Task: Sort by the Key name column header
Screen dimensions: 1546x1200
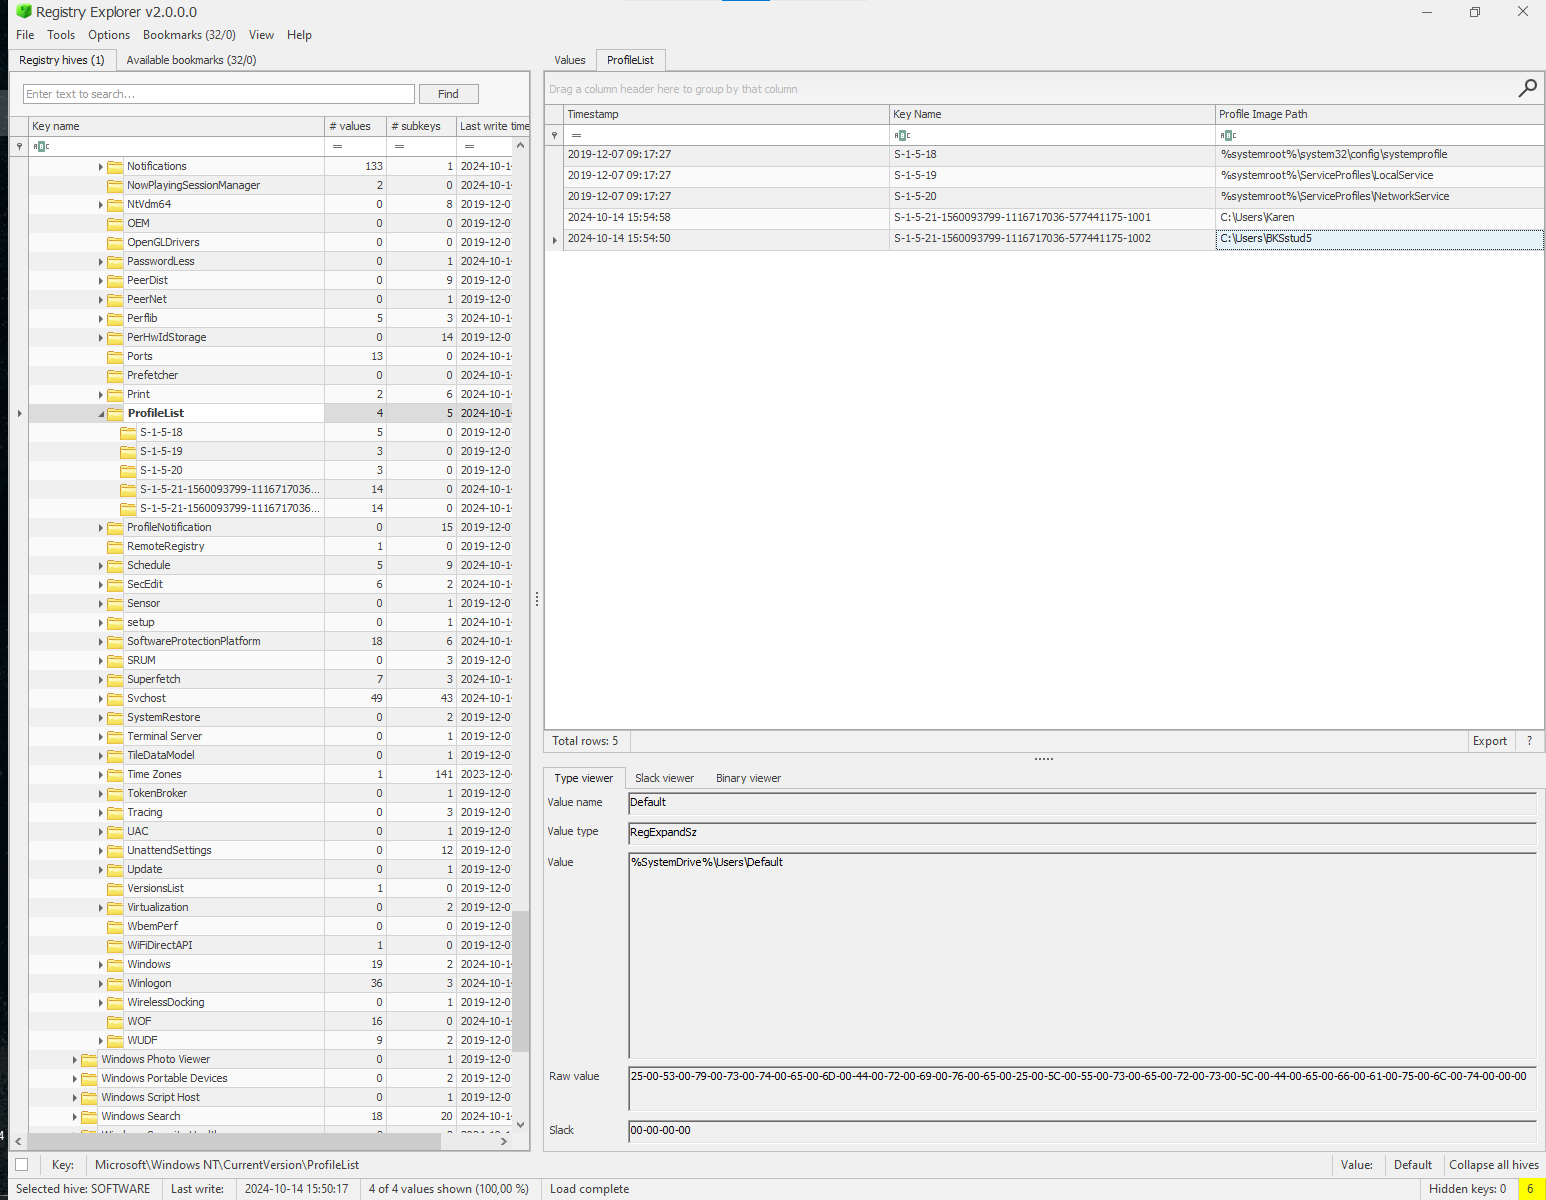Action: coord(176,126)
